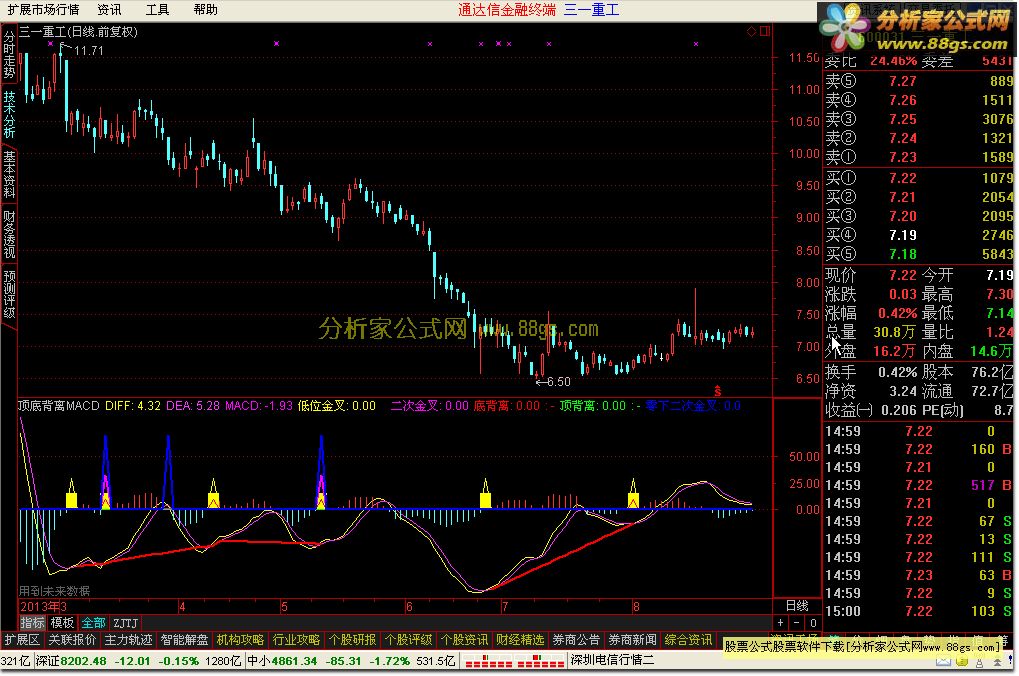Click the DEA: 5.28 value

[192, 406]
